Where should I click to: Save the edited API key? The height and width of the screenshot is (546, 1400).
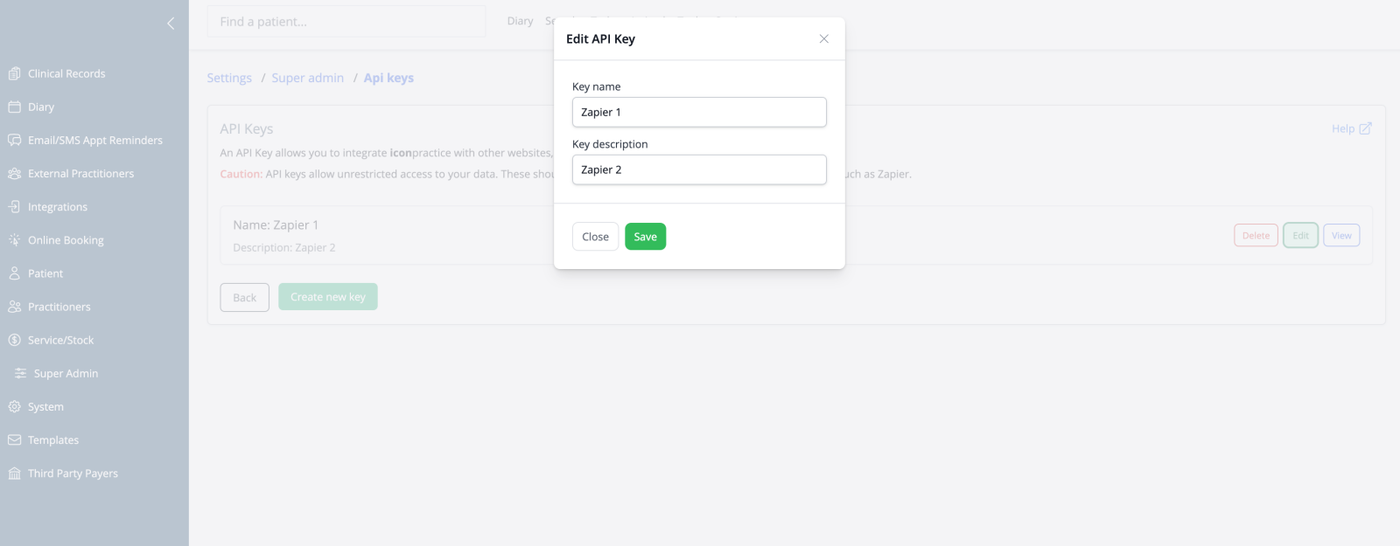pos(645,236)
